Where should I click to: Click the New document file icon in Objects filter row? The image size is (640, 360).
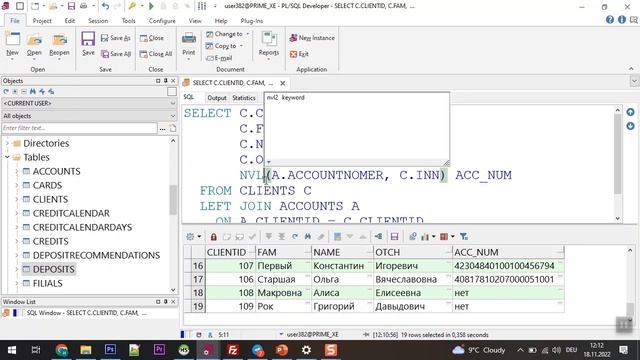point(173,128)
